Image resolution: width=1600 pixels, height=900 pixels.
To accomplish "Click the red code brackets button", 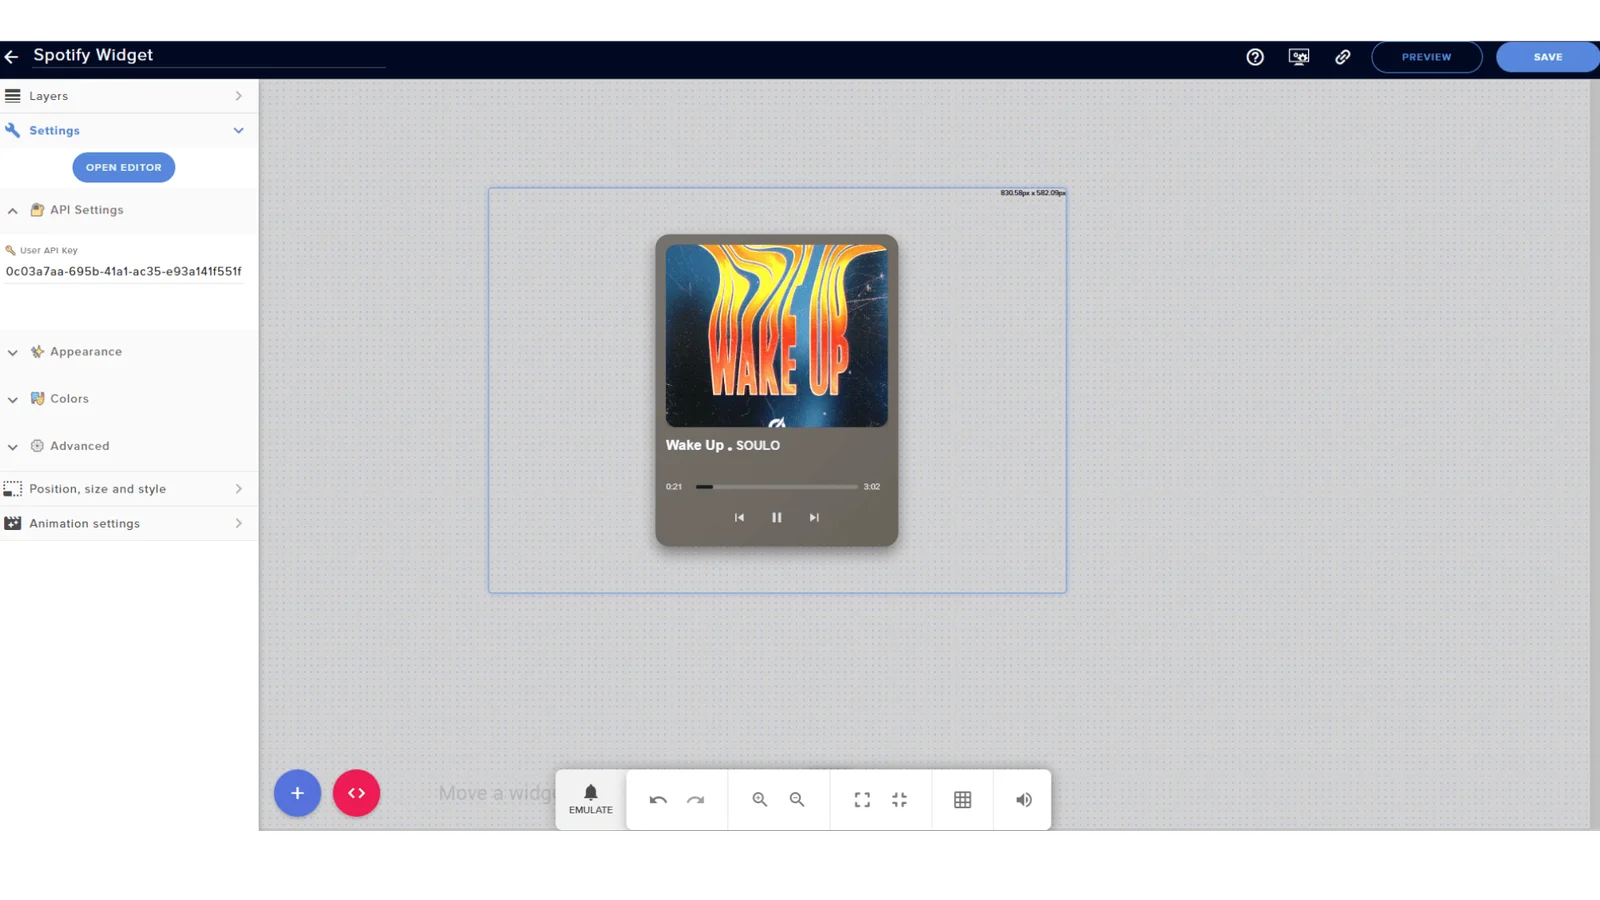I will (x=356, y=793).
